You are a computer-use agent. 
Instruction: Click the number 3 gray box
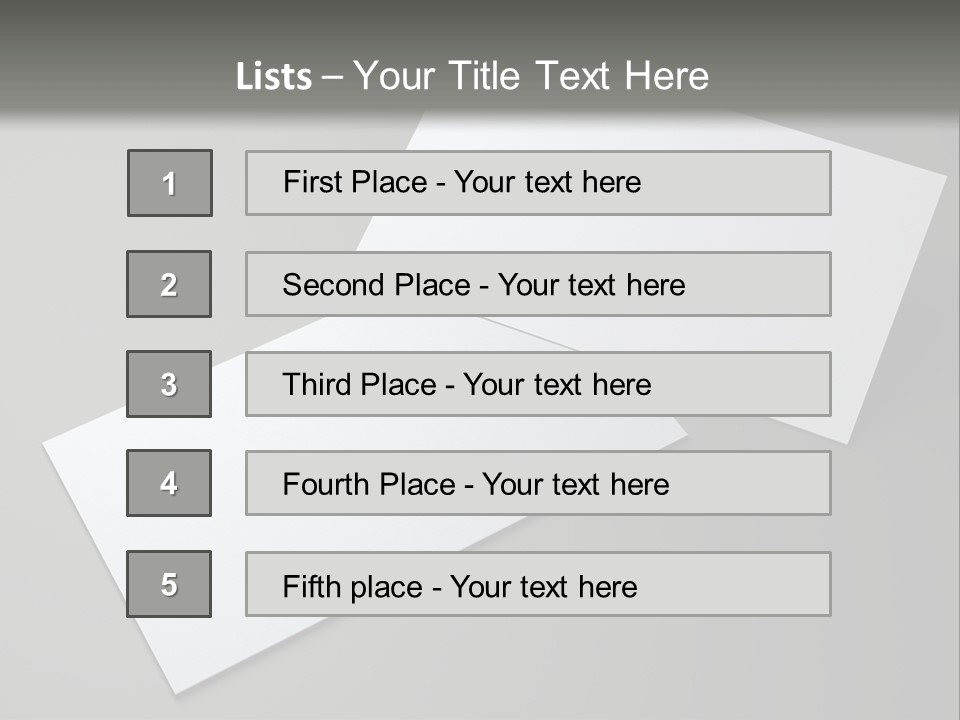(169, 384)
